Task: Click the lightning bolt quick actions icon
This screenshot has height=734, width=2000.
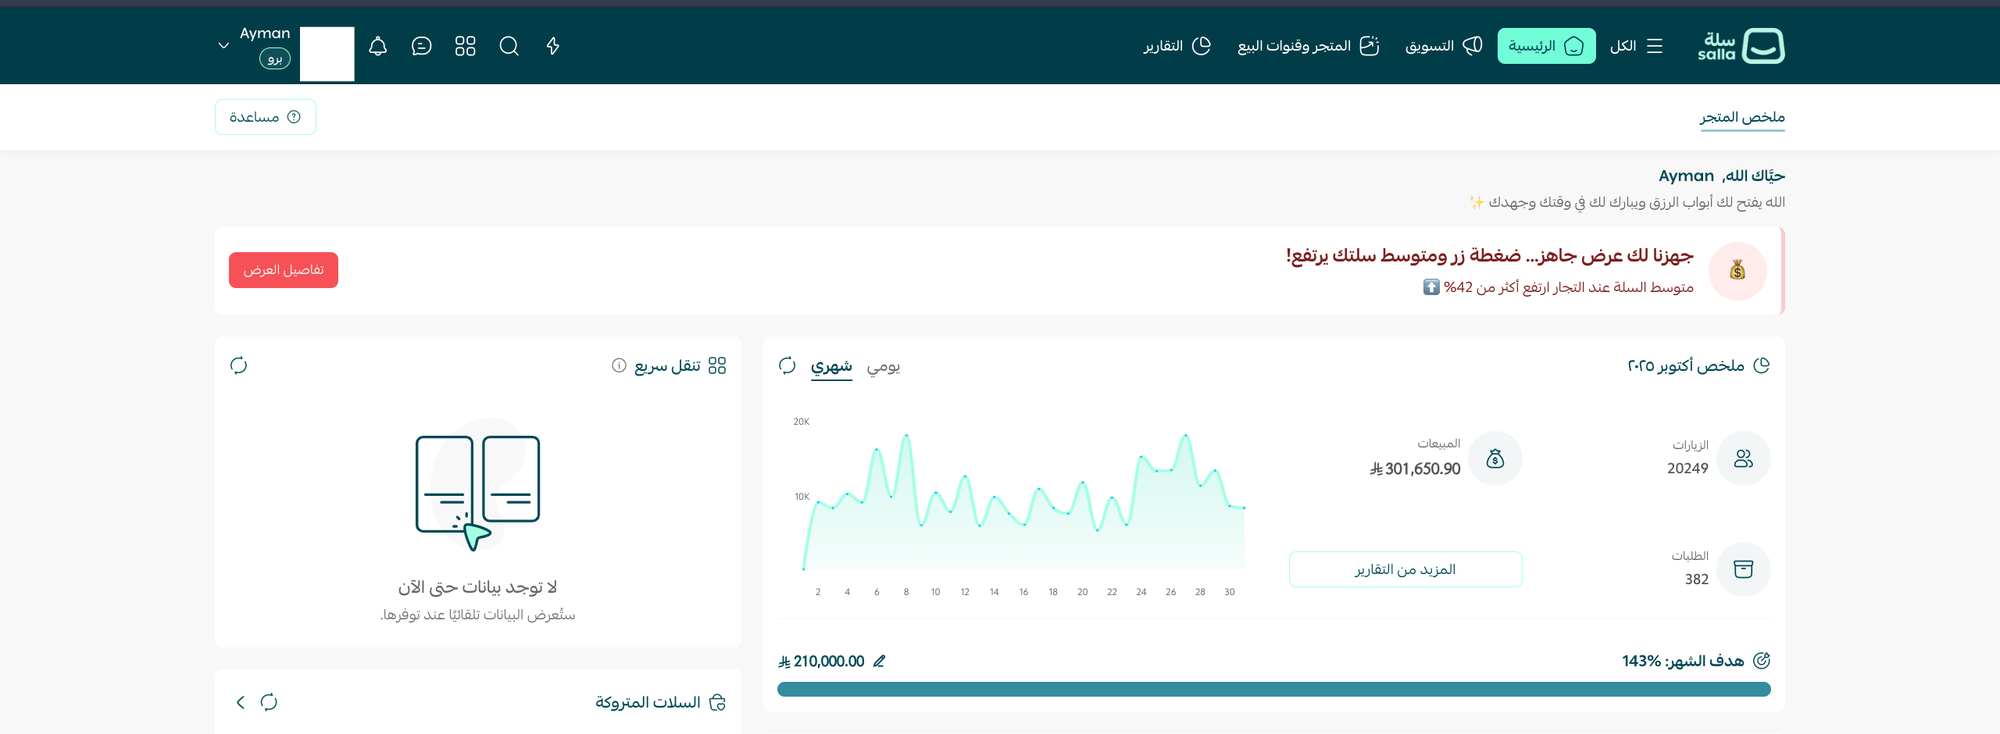Action: click(553, 46)
